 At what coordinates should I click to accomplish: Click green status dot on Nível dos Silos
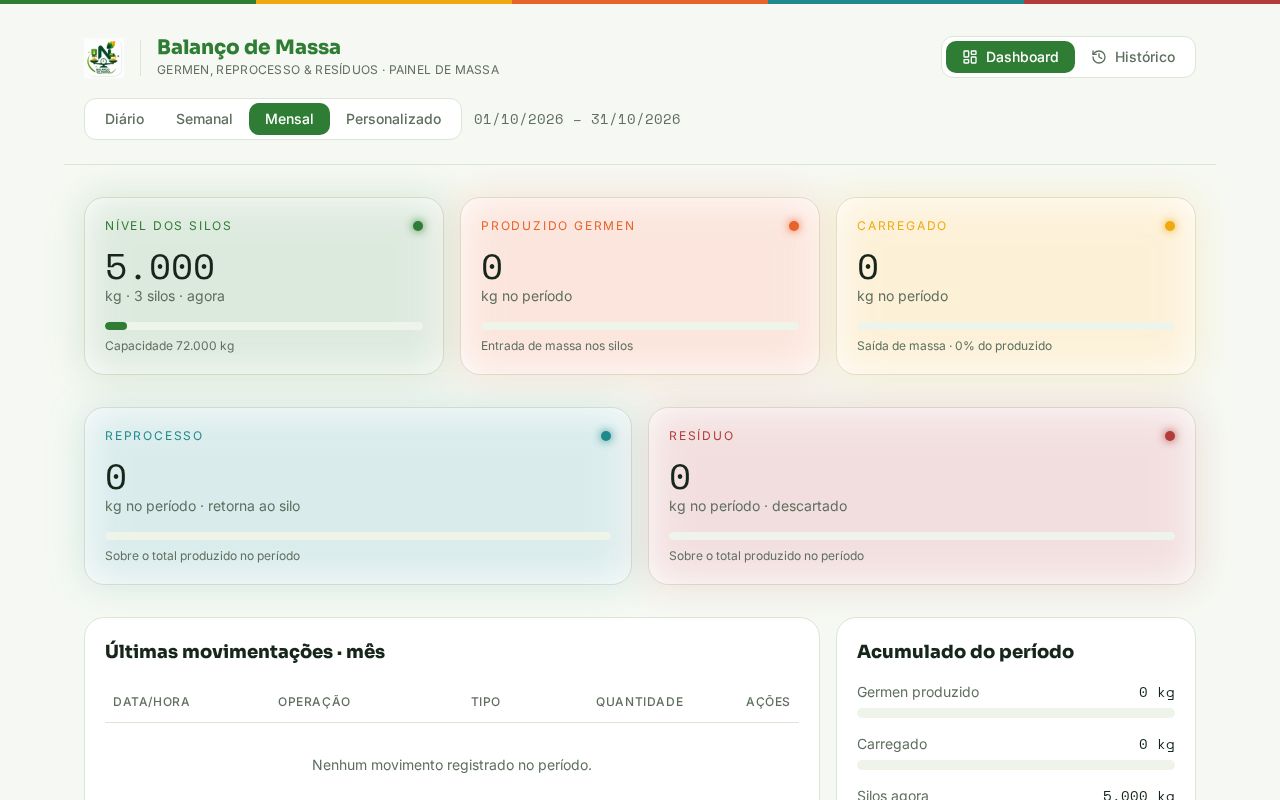[x=418, y=226]
